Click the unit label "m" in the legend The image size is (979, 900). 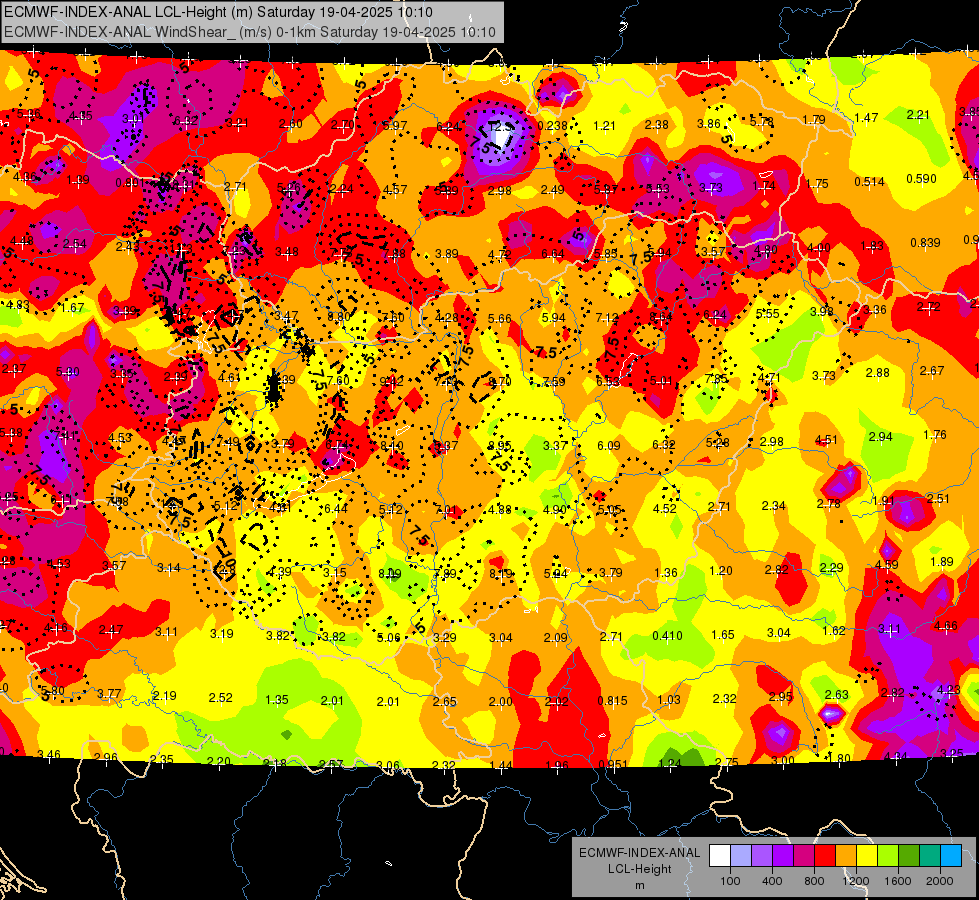click(639, 885)
